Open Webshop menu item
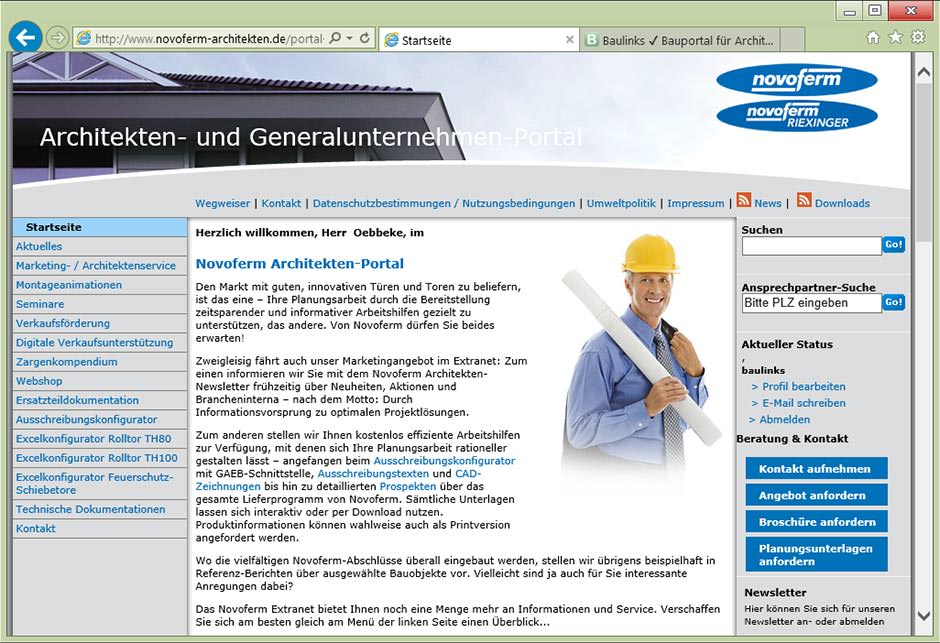The height and width of the screenshot is (643, 940). click(100, 381)
